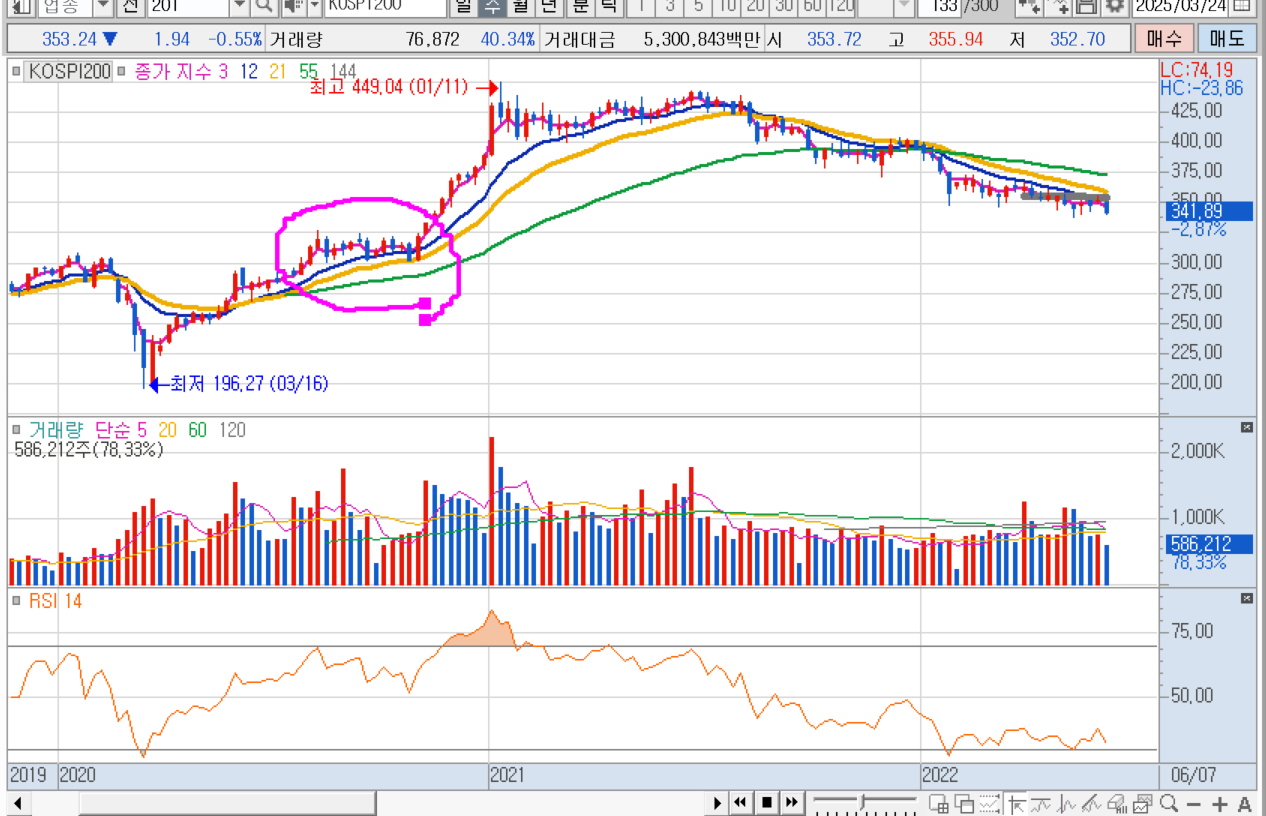Click the 매수 buy button
Image resolution: width=1266 pixels, height=816 pixels.
[1163, 40]
